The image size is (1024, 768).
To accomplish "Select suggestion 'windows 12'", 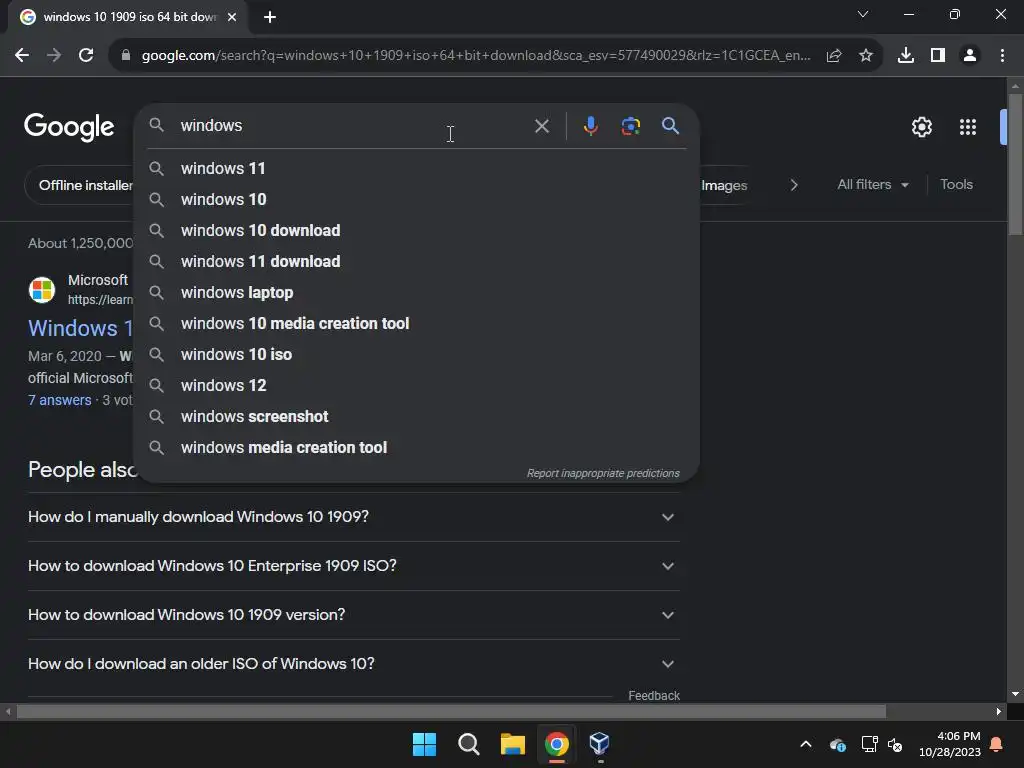I will (x=417, y=385).
